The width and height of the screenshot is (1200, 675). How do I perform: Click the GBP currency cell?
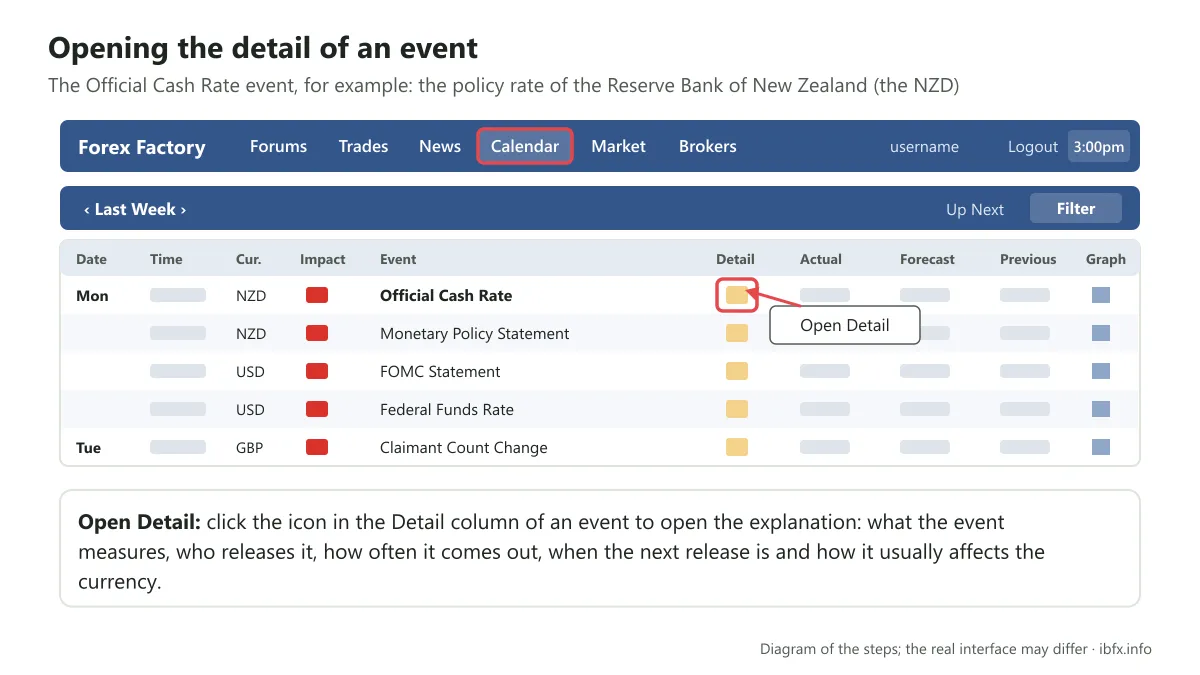[249, 447]
